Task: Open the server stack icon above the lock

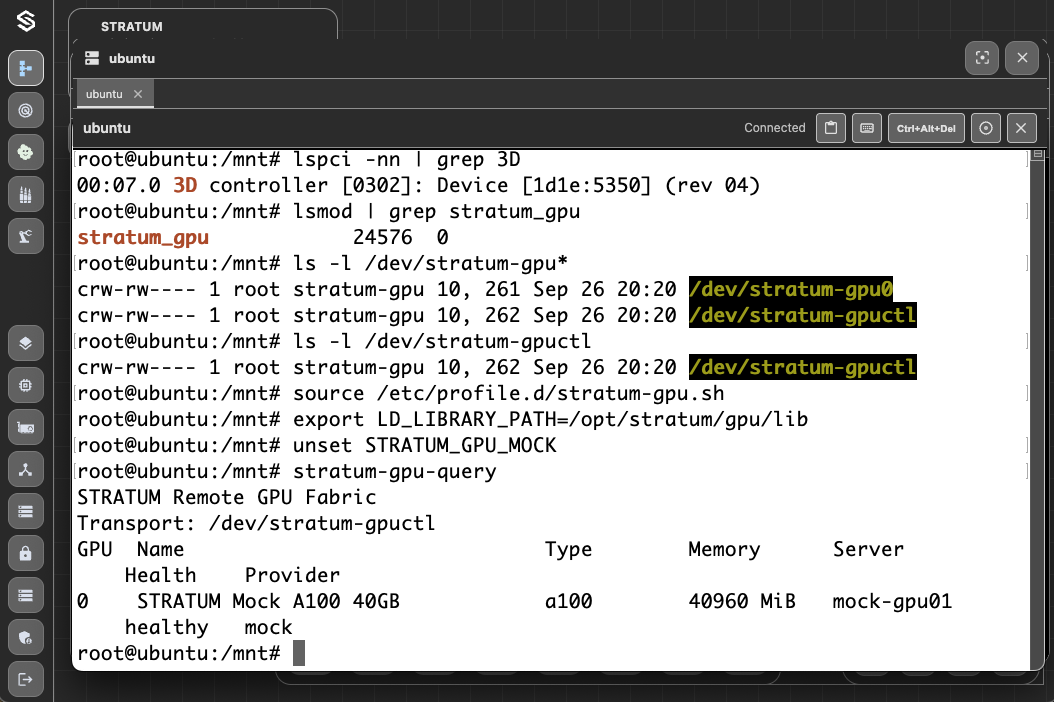Action: coord(26,512)
